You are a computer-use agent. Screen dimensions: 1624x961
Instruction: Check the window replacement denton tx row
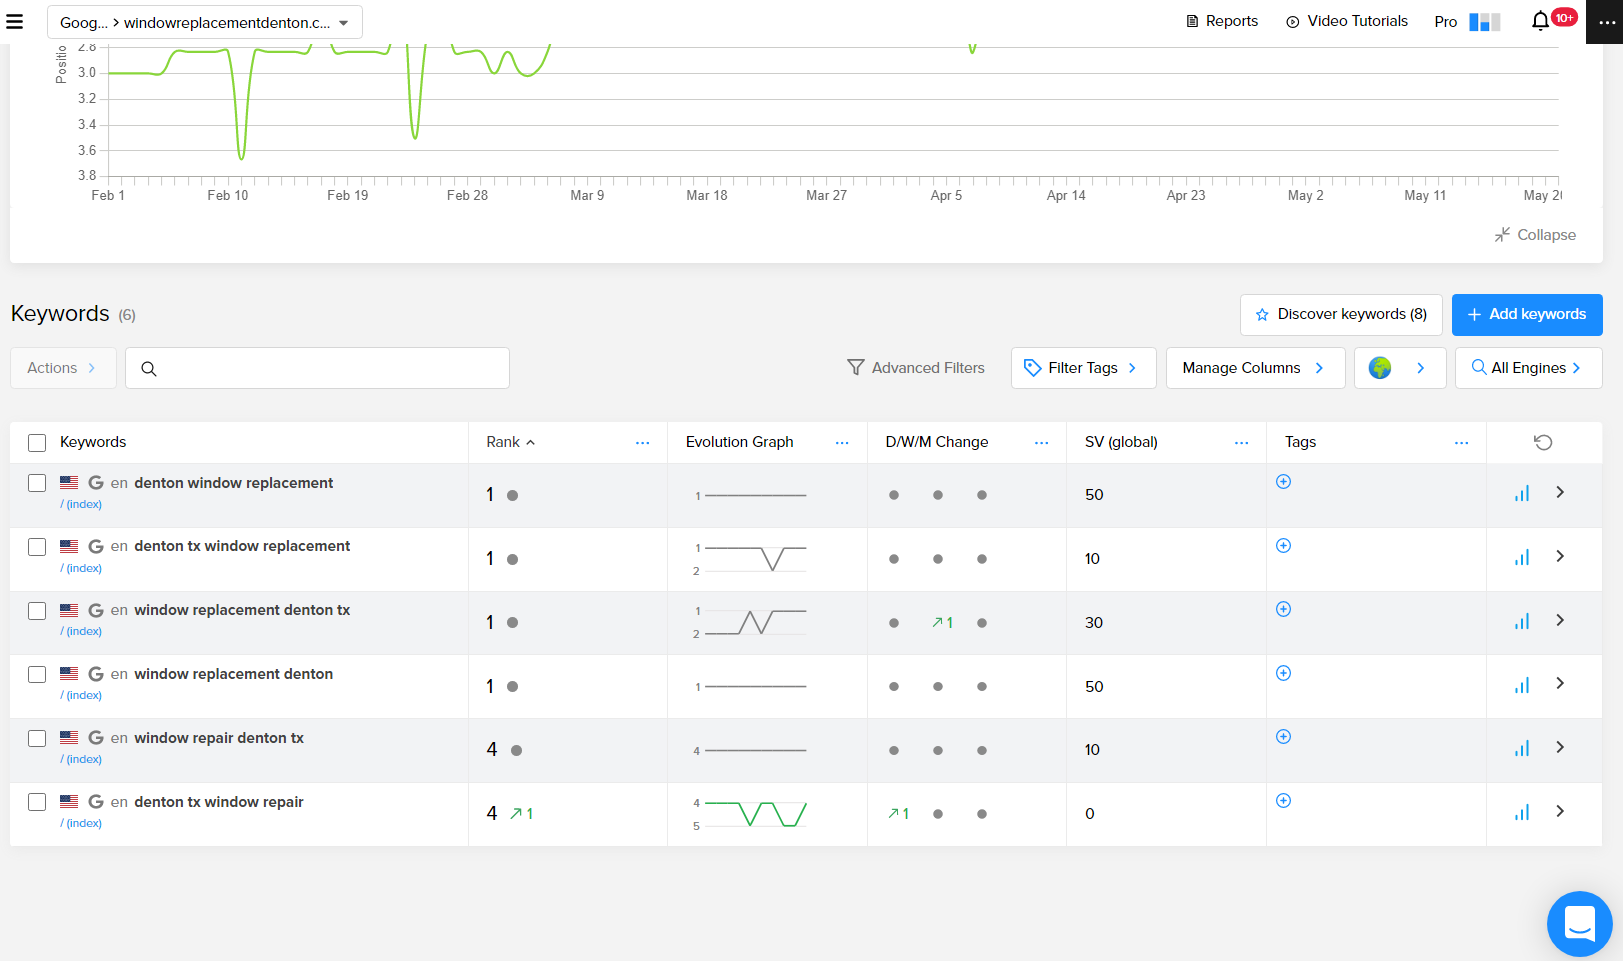coord(37,611)
